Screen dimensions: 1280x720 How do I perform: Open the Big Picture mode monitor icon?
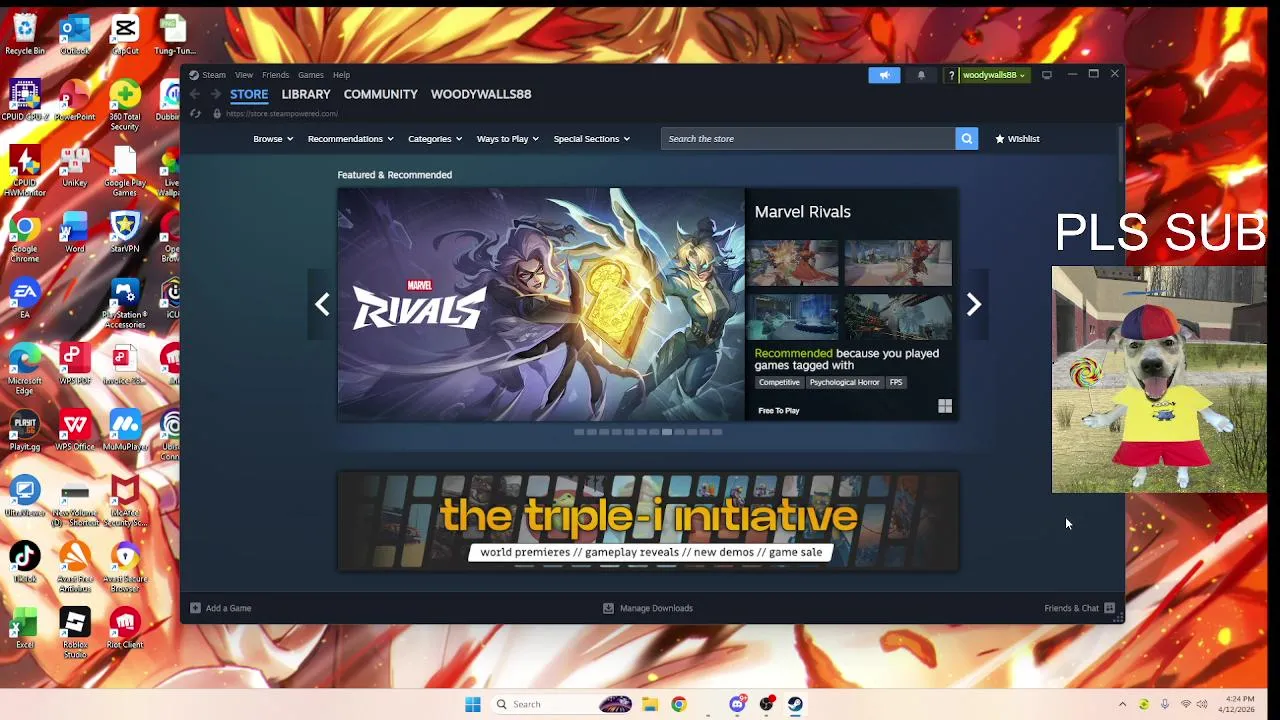[x=1047, y=75]
